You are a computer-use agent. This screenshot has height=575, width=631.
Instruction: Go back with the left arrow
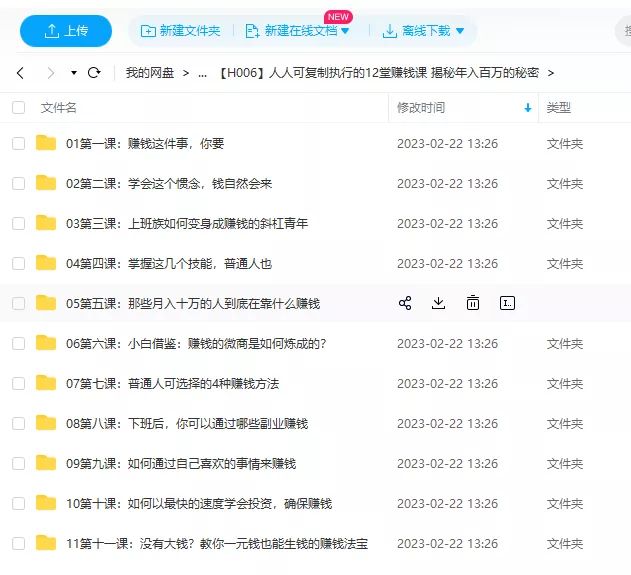click(x=21, y=73)
